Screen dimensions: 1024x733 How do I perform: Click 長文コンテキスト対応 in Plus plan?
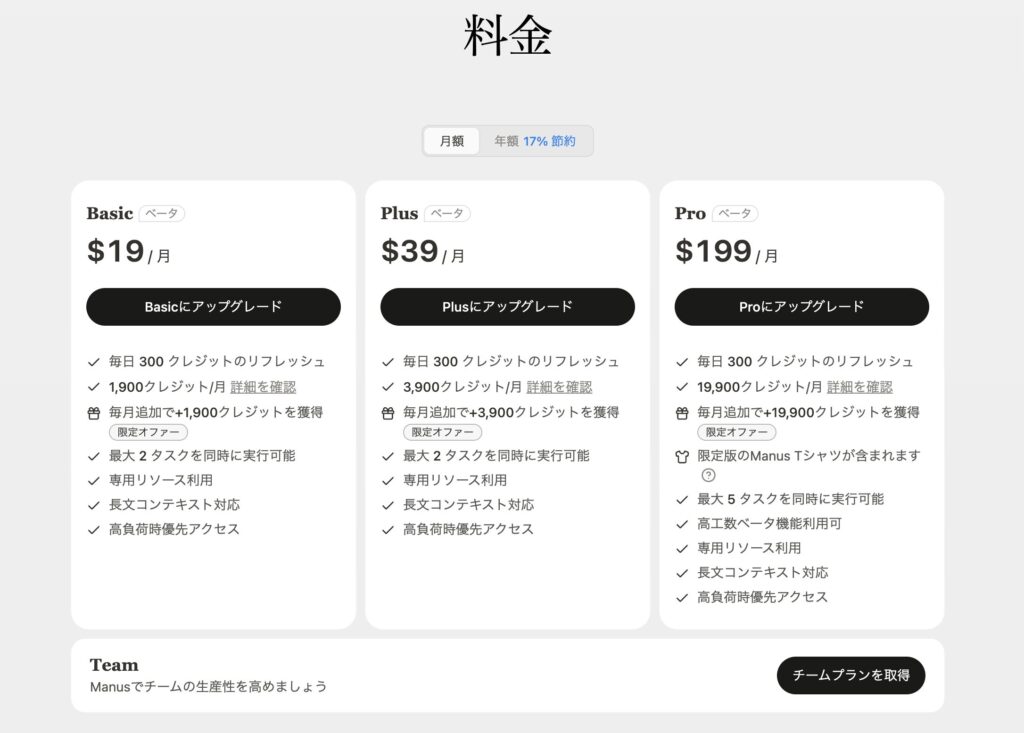pyautogui.click(x=468, y=505)
